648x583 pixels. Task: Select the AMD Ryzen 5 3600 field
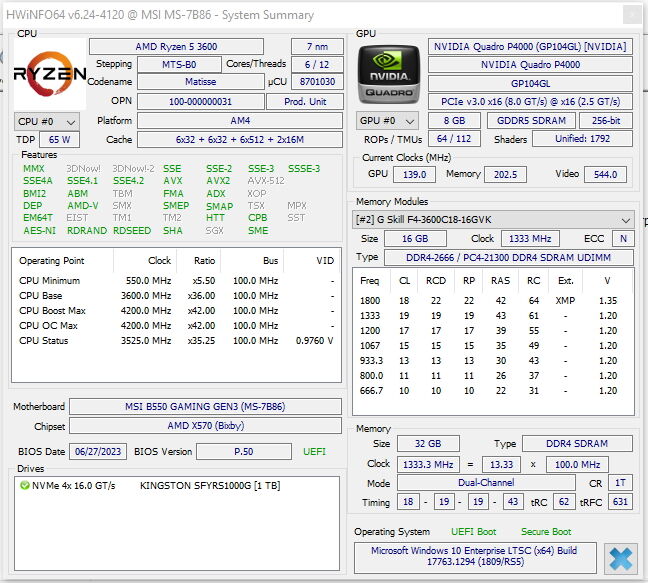pyautogui.click(x=176, y=47)
